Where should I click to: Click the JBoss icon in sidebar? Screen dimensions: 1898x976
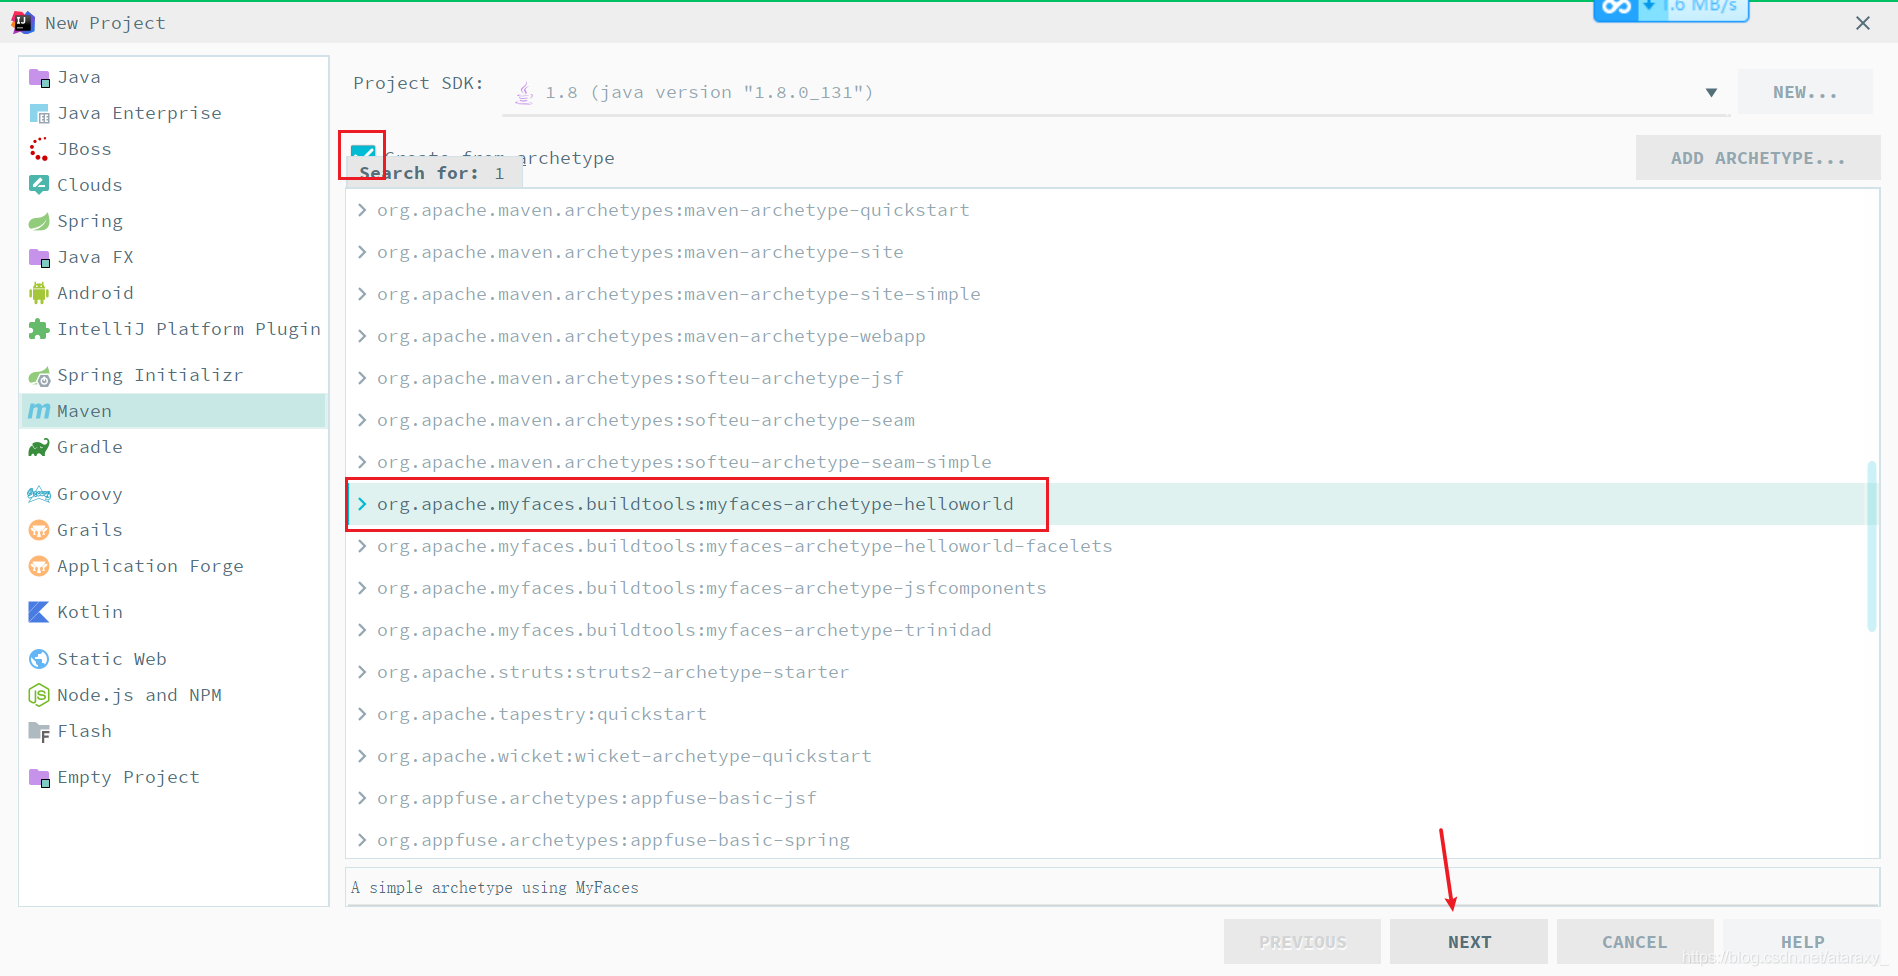click(x=39, y=150)
